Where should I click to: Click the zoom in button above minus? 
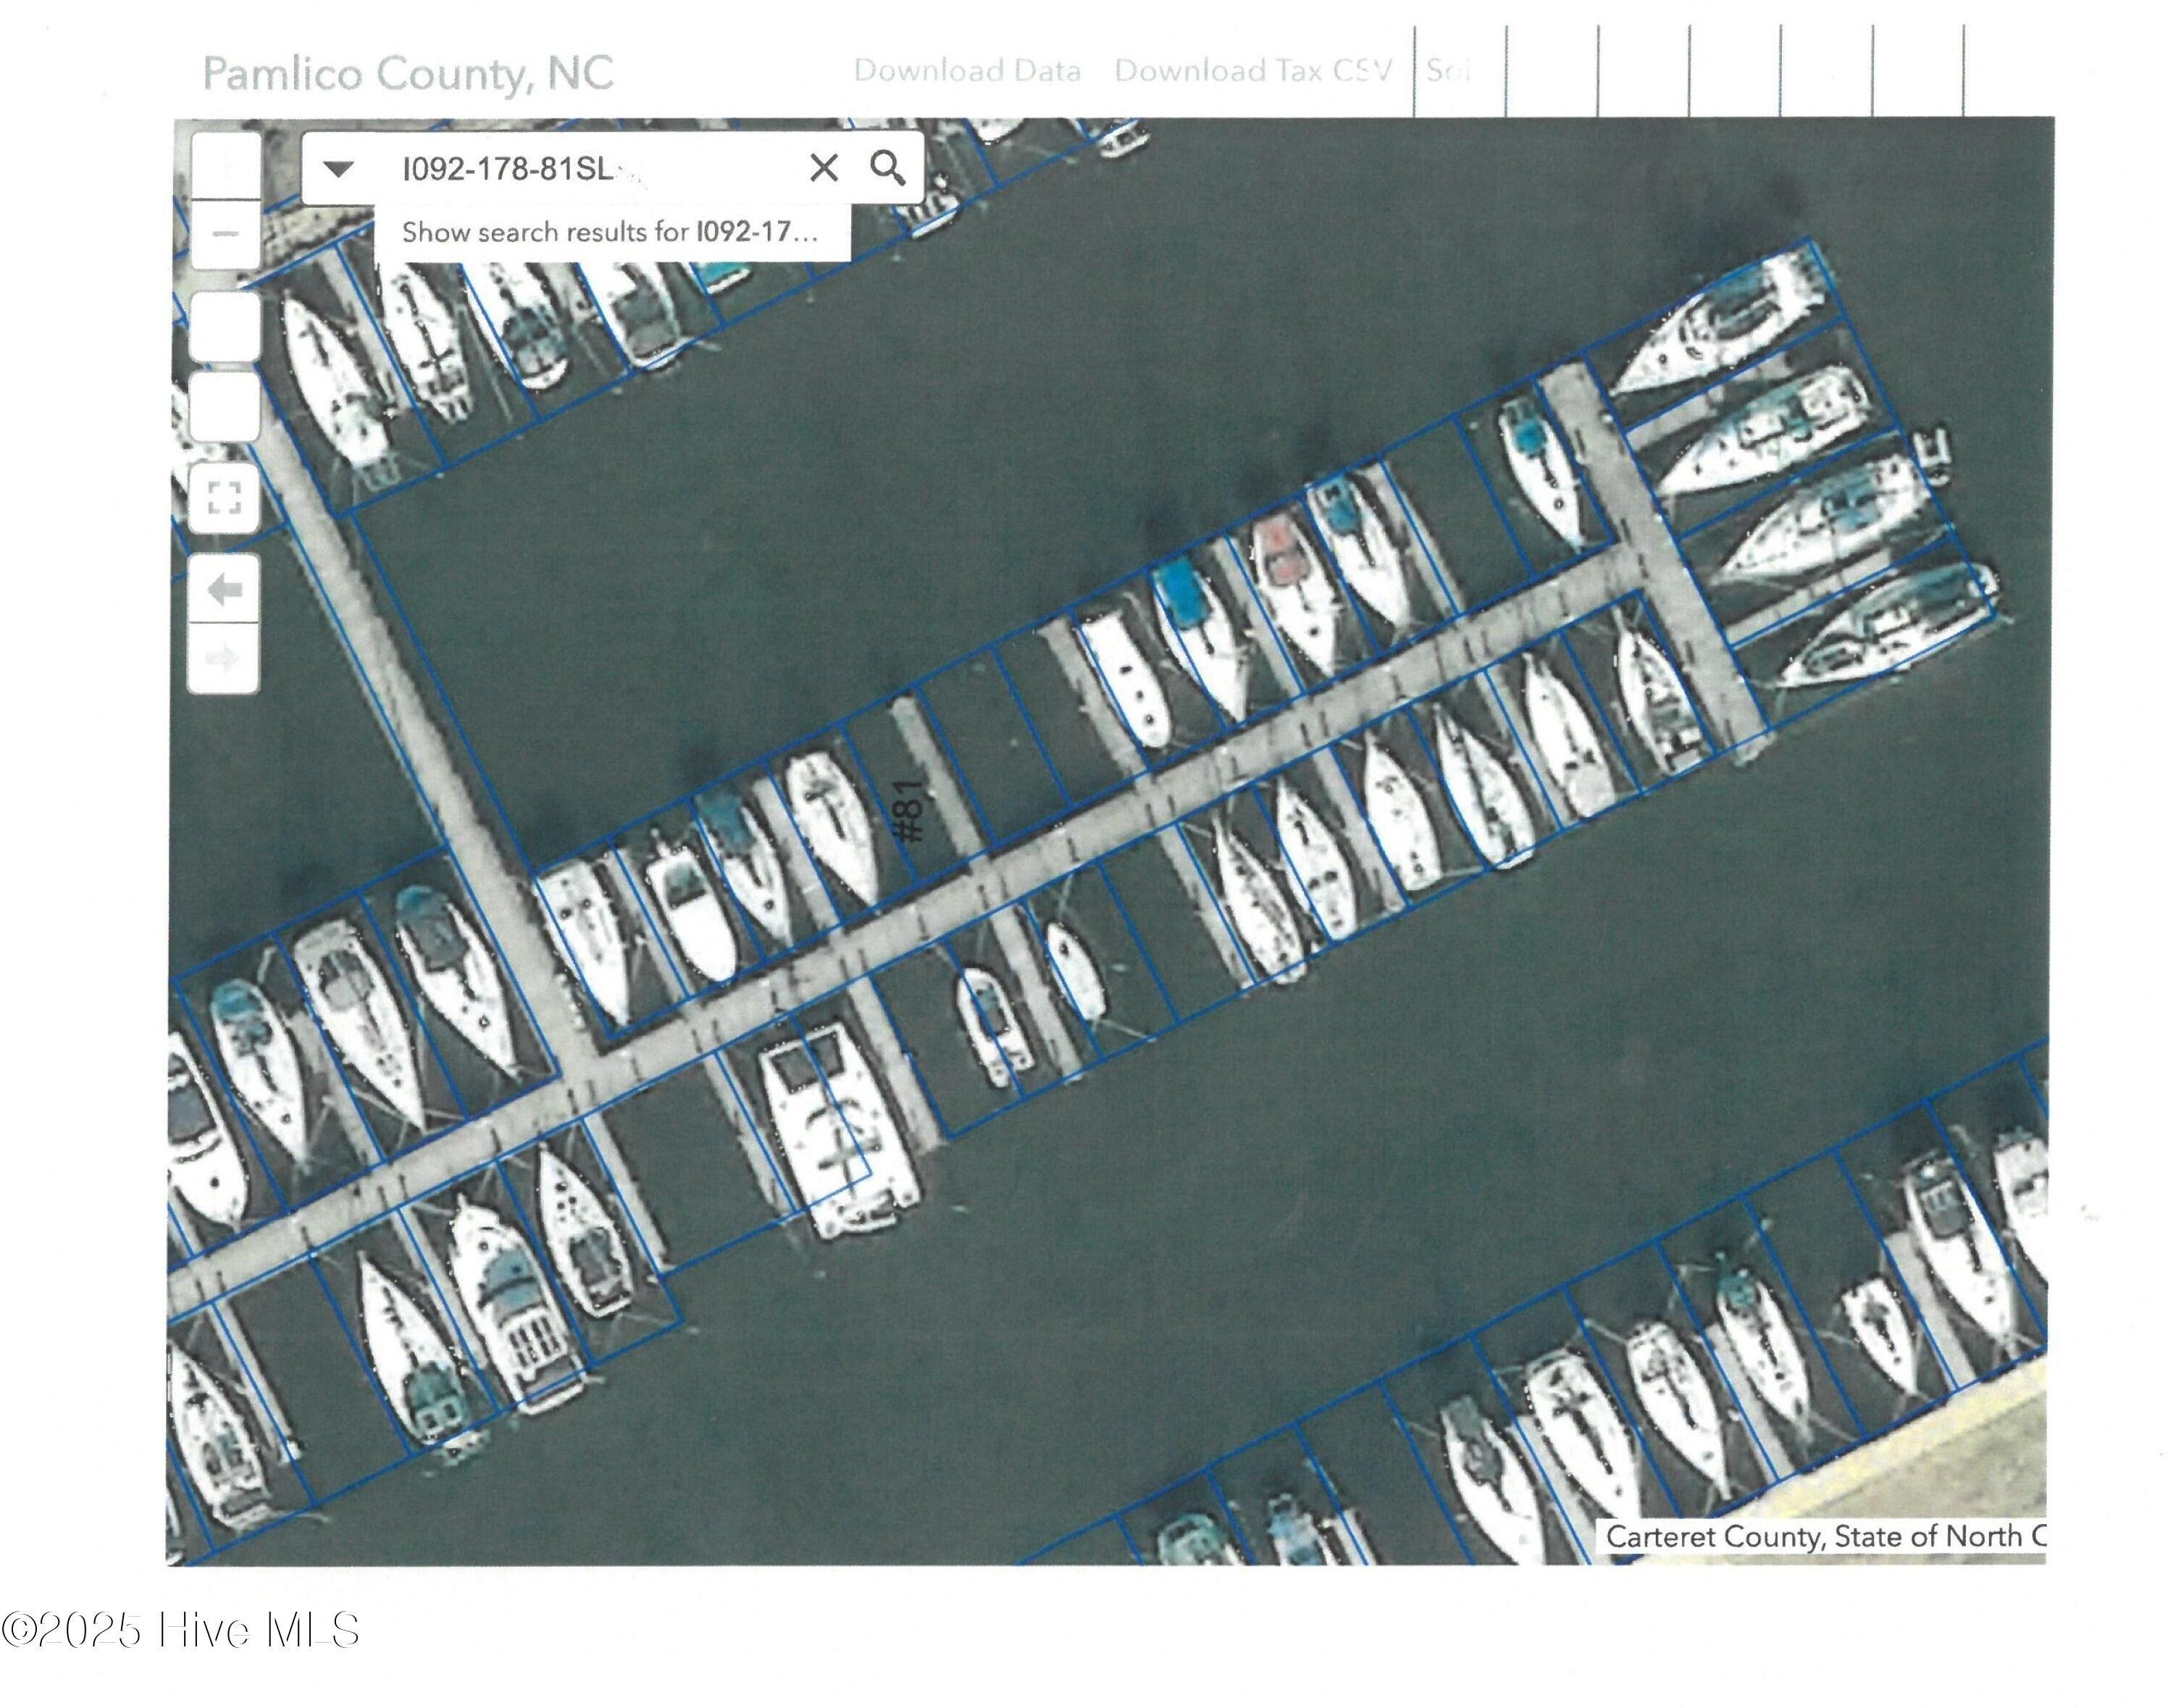pos(226,167)
